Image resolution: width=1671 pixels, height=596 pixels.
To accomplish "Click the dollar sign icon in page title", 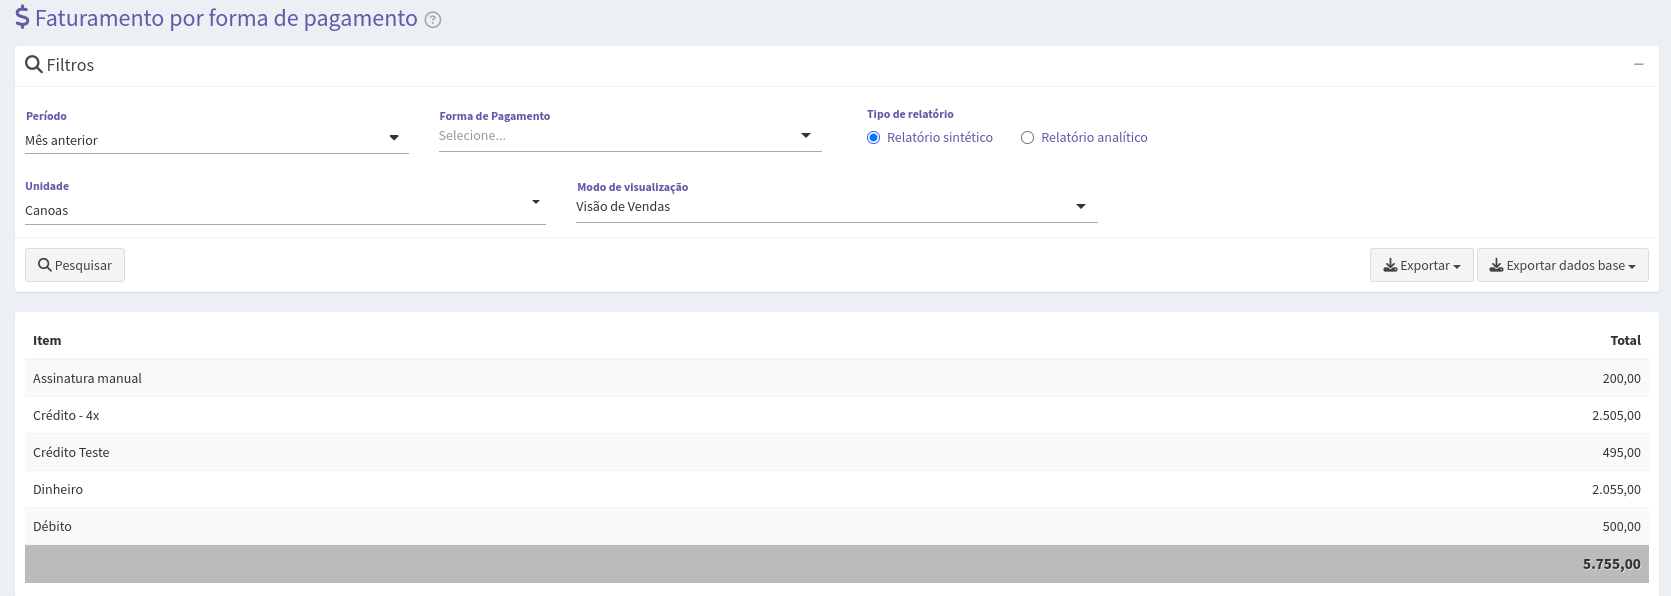I will (x=22, y=18).
